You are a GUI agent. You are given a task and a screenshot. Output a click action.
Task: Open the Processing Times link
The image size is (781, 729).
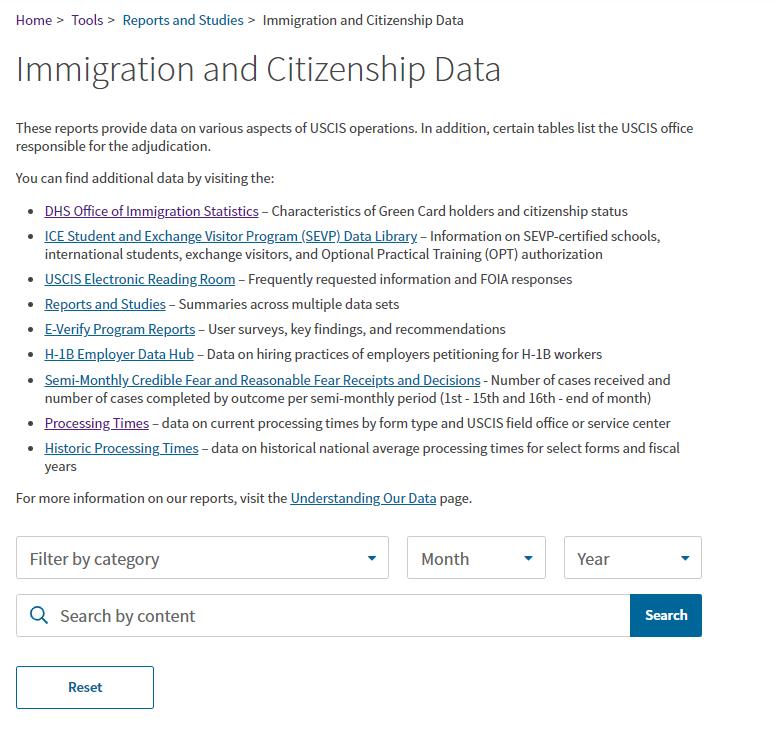[97, 423]
